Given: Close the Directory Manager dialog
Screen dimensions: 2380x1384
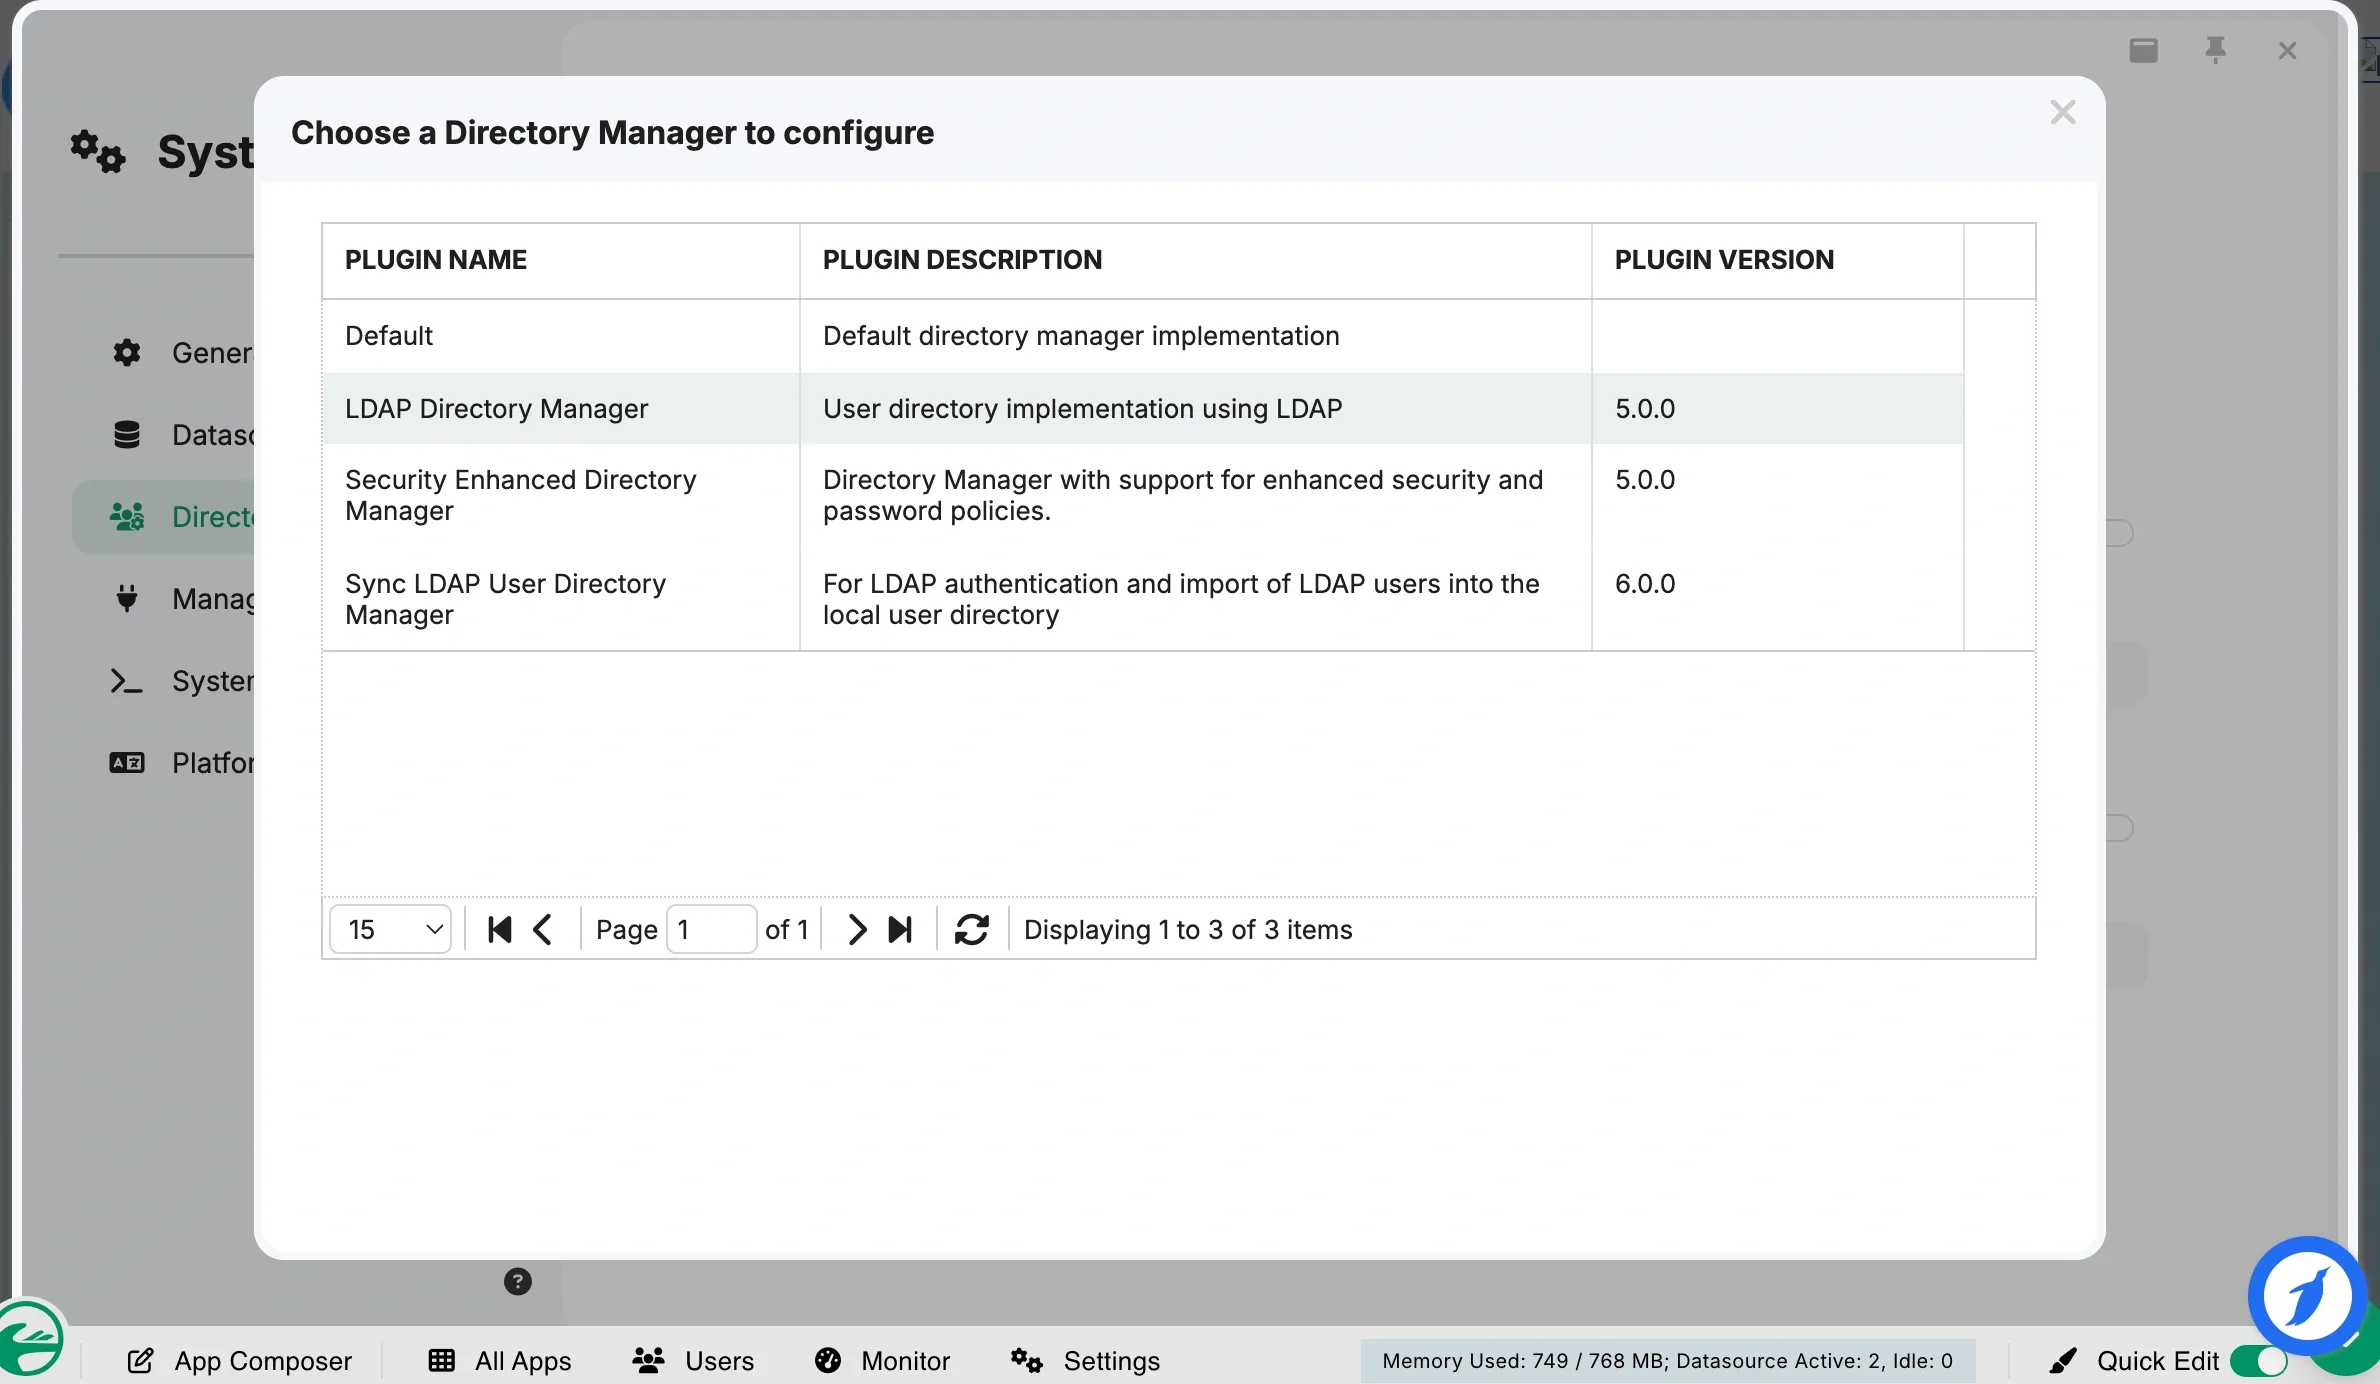Looking at the screenshot, I should click(x=2062, y=113).
